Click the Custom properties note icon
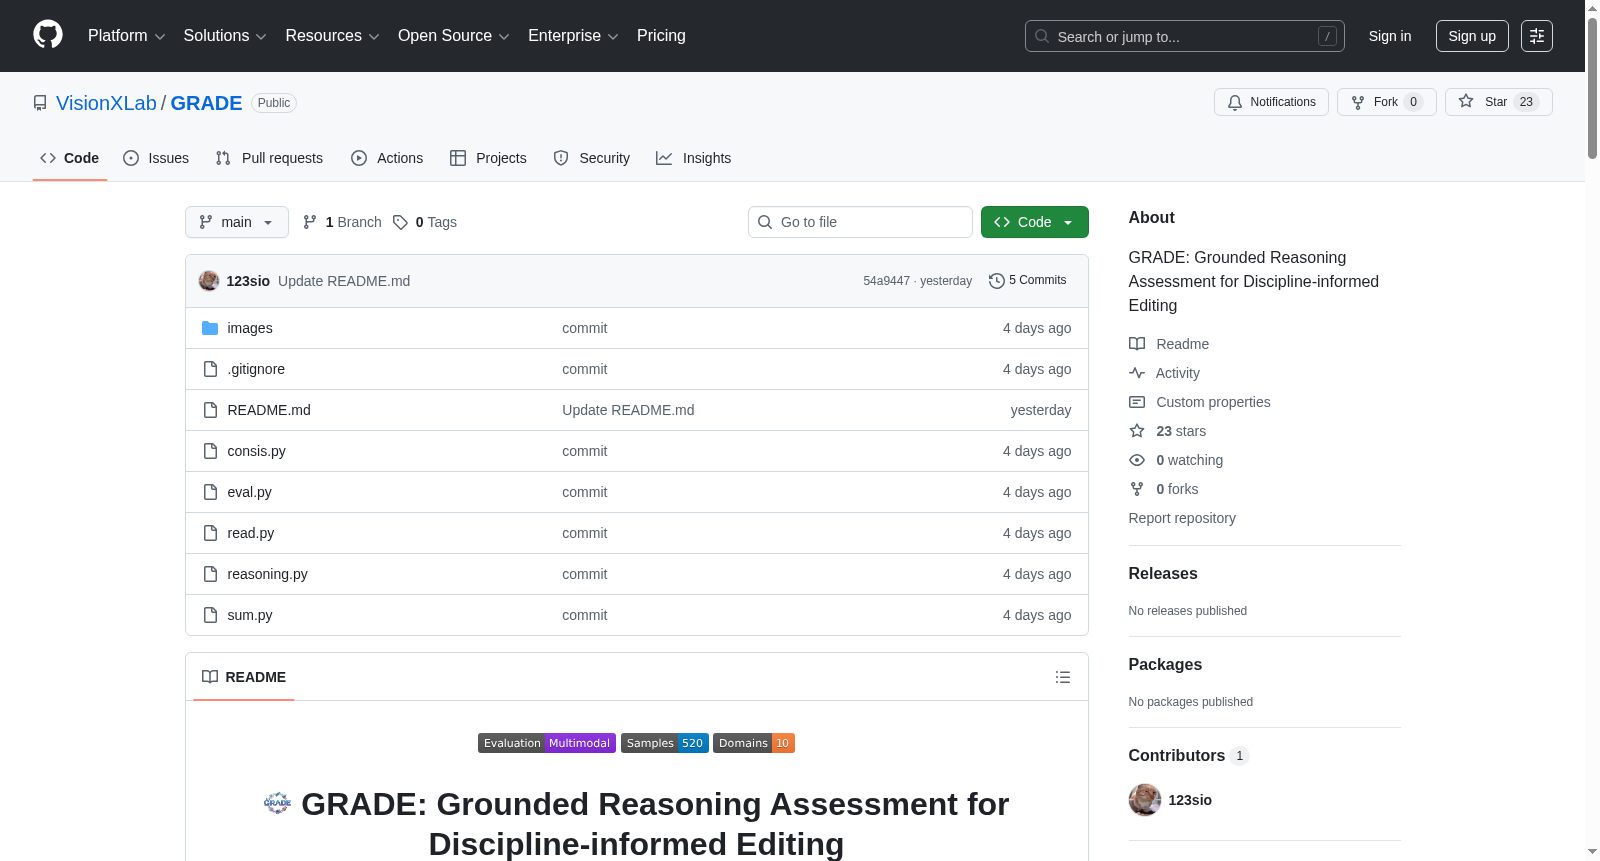The image size is (1600, 861). pyautogui.click(x=1137, y=402)
